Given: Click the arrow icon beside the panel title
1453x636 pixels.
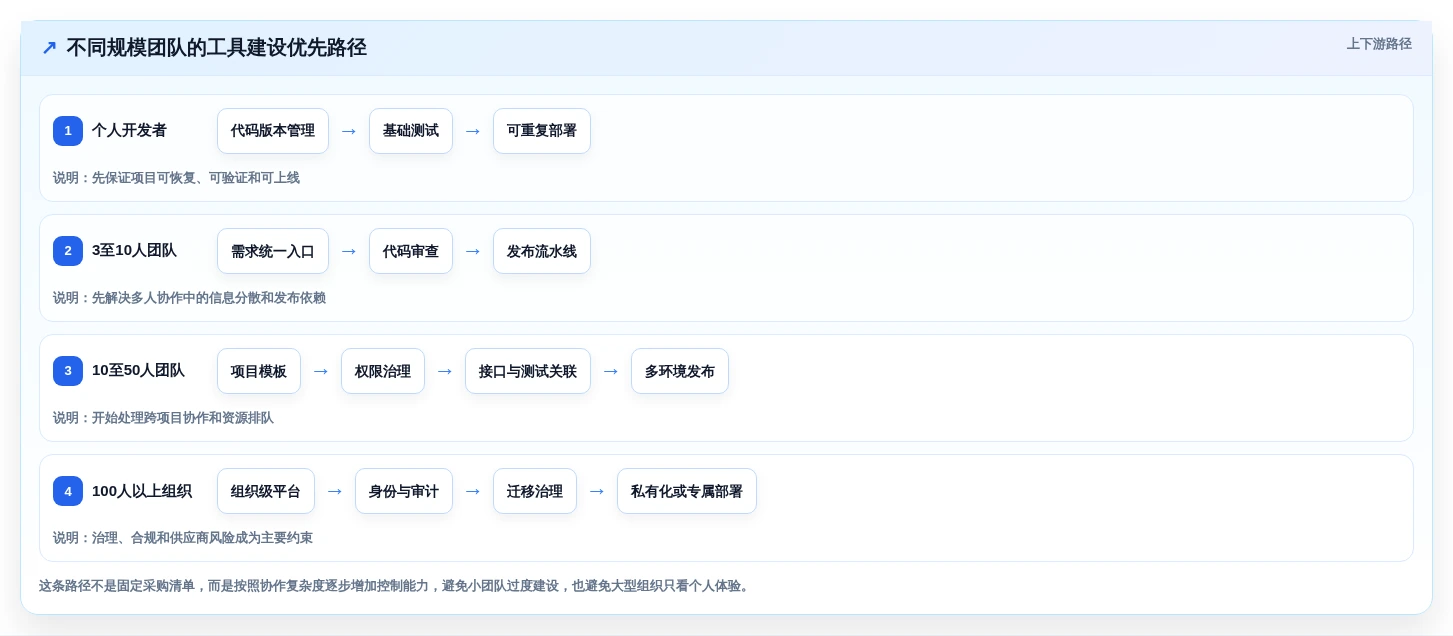Looking at the screenshot, I should click(x=49, y=48).
